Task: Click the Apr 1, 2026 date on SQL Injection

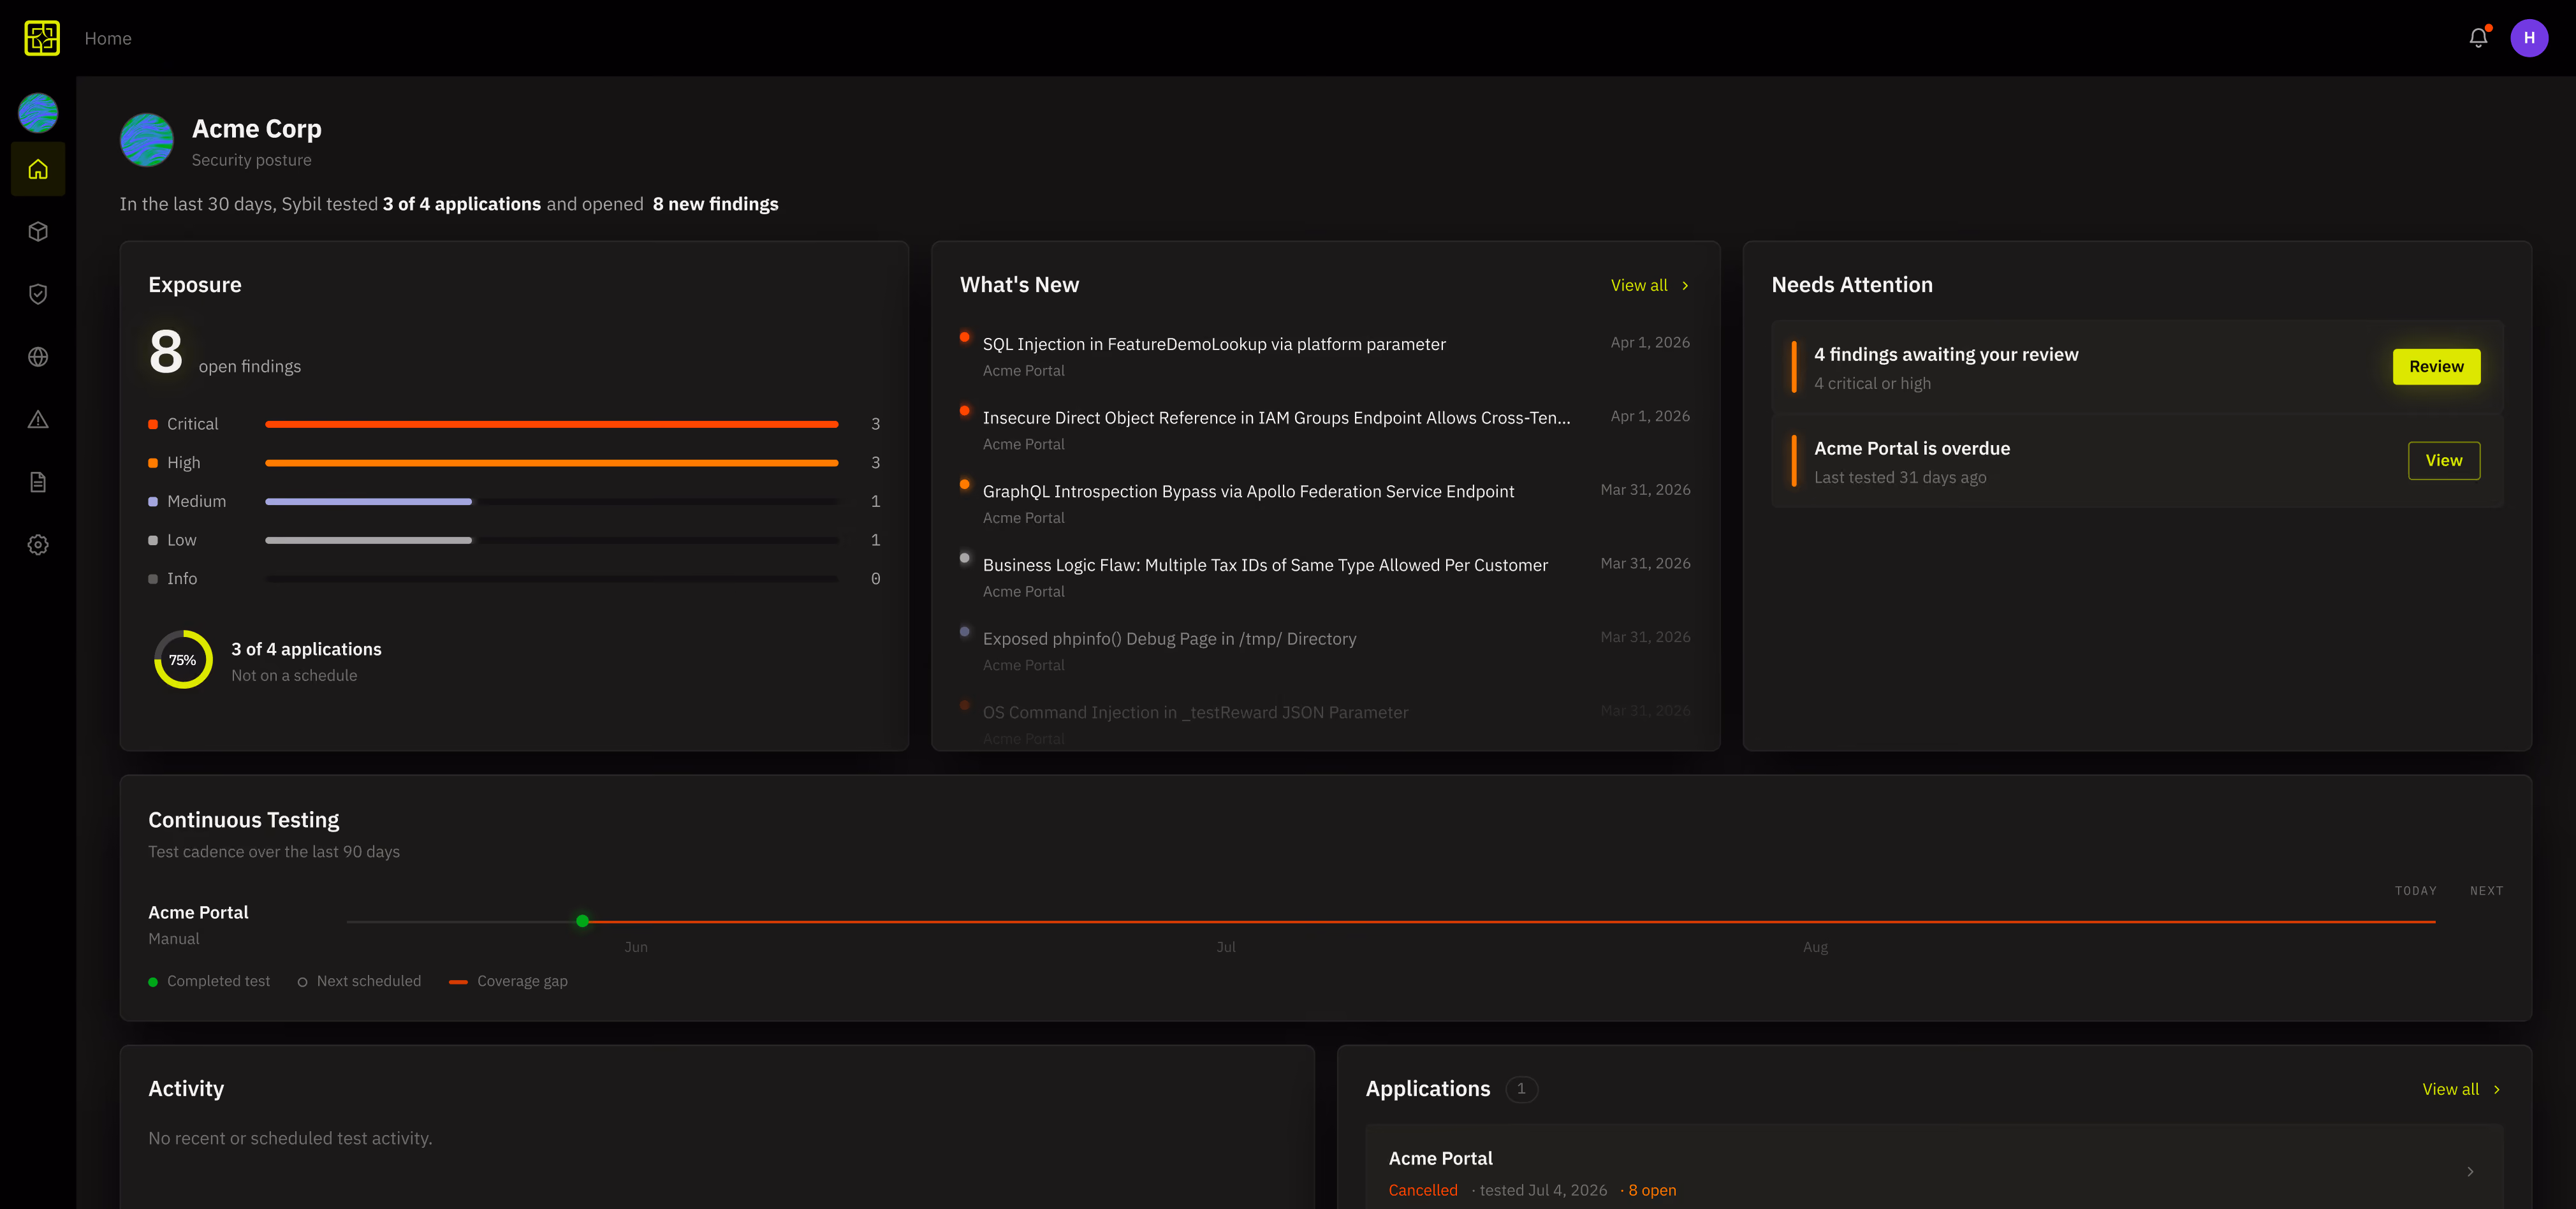Action: point(1649,343)
